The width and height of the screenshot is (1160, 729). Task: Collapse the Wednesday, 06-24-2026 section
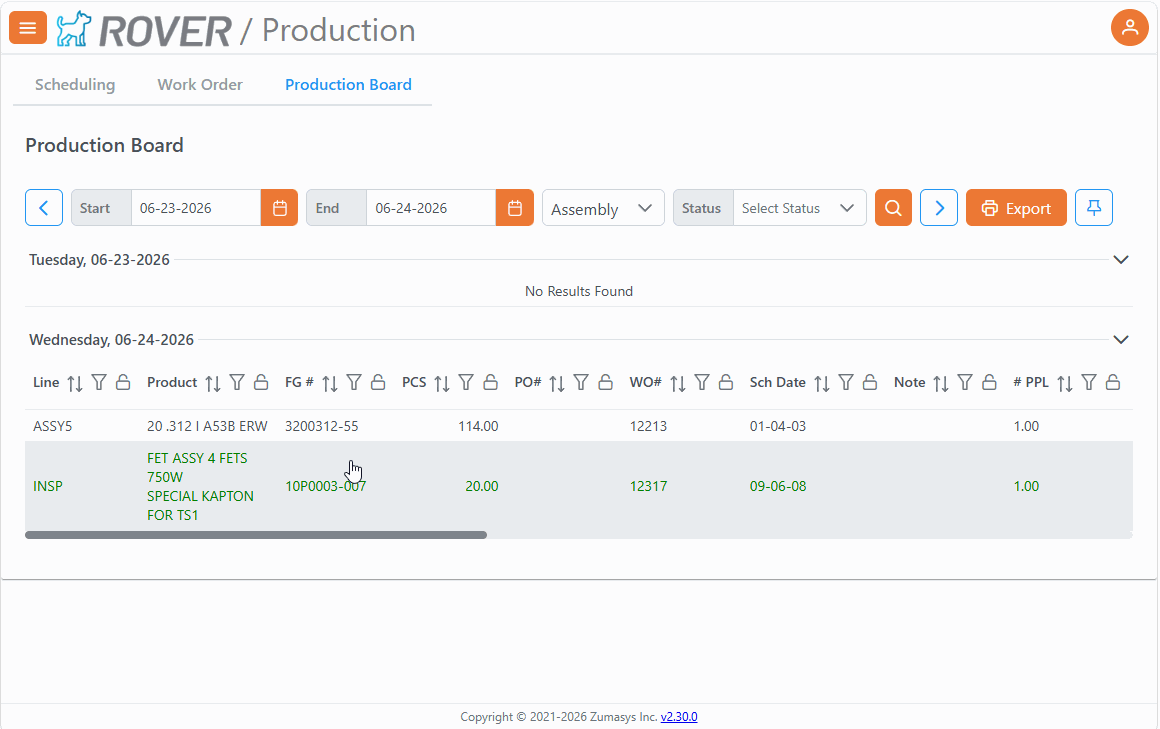point(1121,340)
